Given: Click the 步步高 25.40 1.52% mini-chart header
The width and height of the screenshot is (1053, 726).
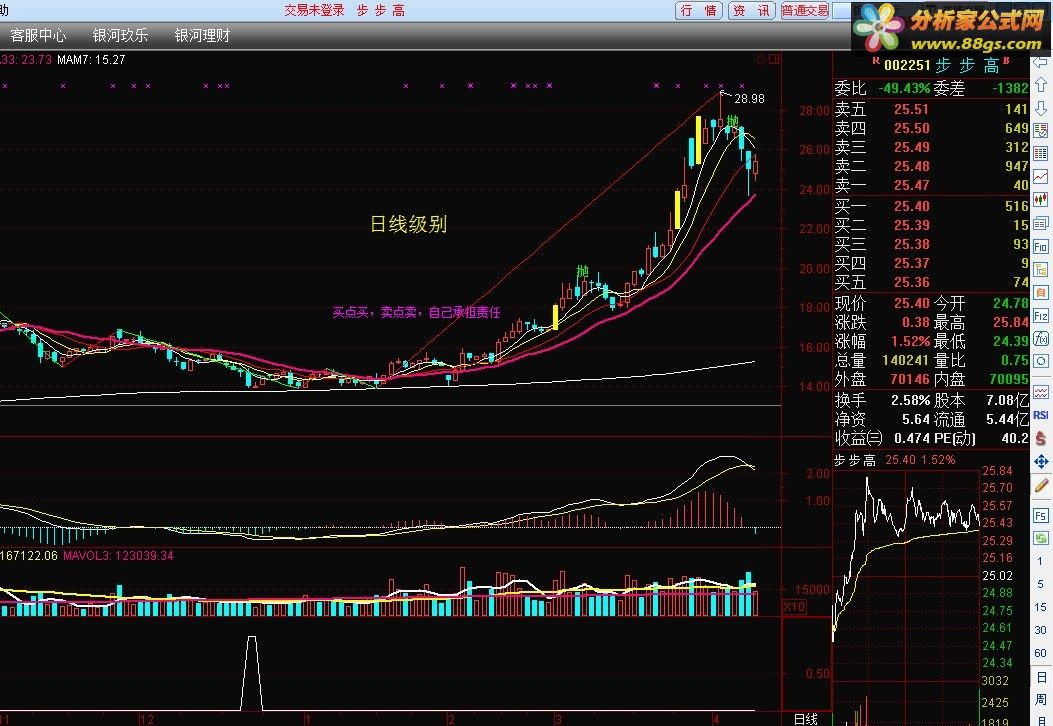Looking at the screenshot, I should (x=895, y=460).
